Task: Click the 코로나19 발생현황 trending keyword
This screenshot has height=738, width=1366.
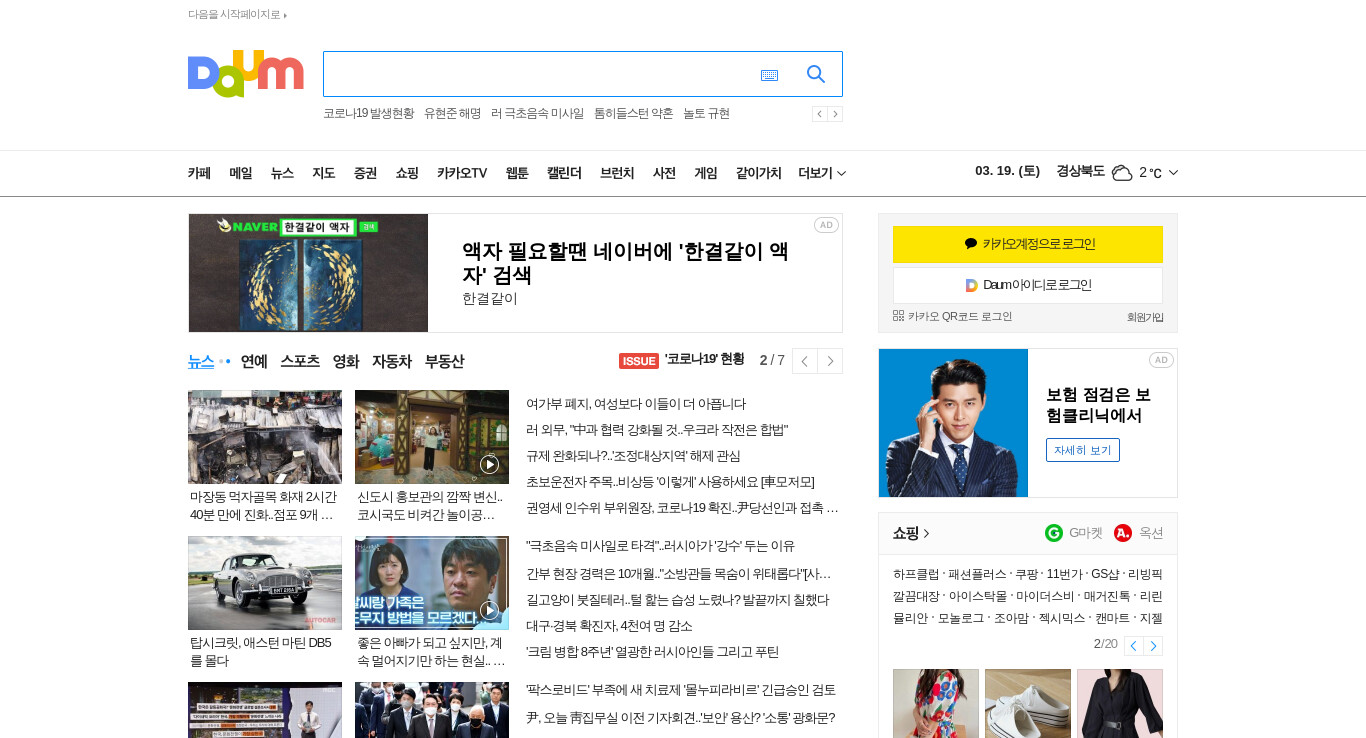Action: [x=368, y=114]
